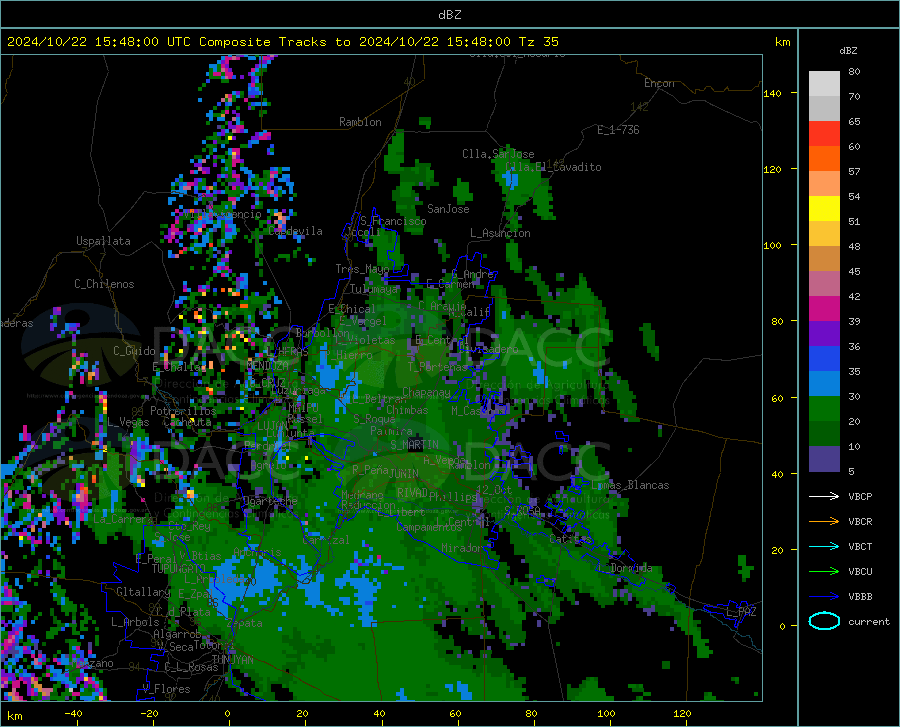Click the V_Flores map label
900x727 pixels.
pos(166,689)
